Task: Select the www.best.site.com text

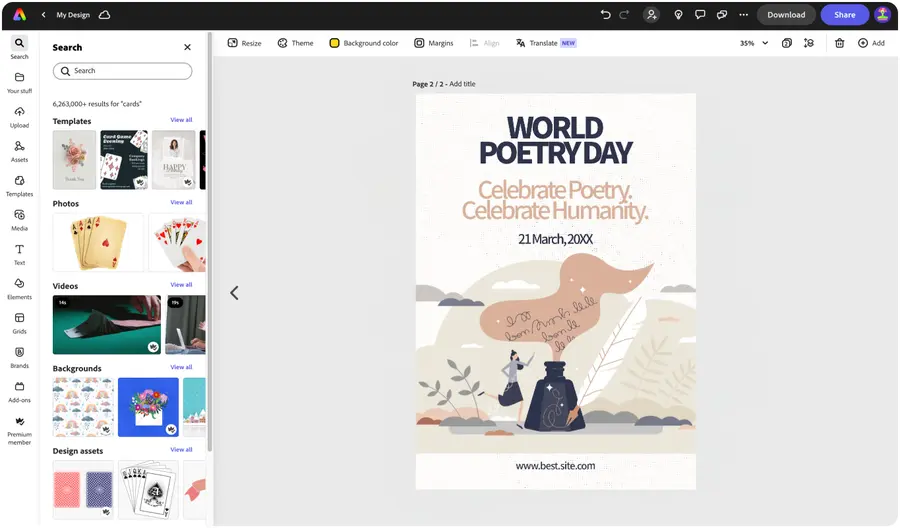Action: (556, 465)
